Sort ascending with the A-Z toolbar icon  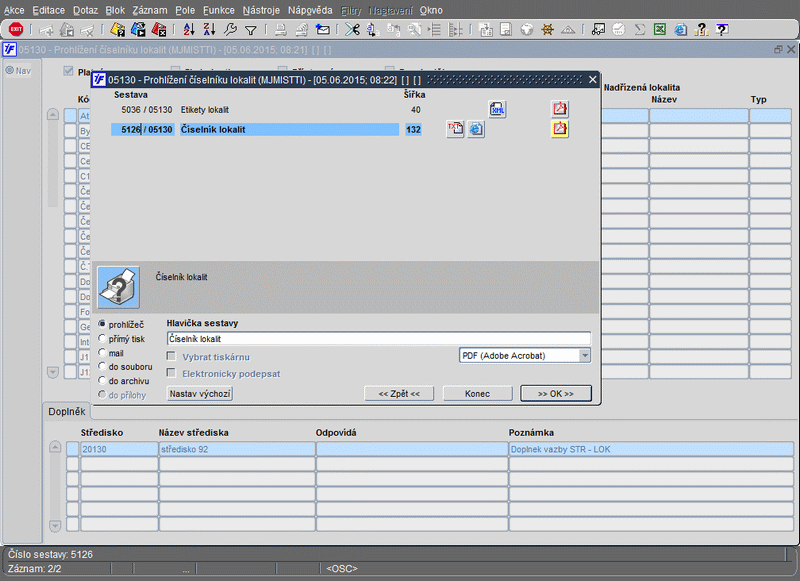tap(189, 29)
